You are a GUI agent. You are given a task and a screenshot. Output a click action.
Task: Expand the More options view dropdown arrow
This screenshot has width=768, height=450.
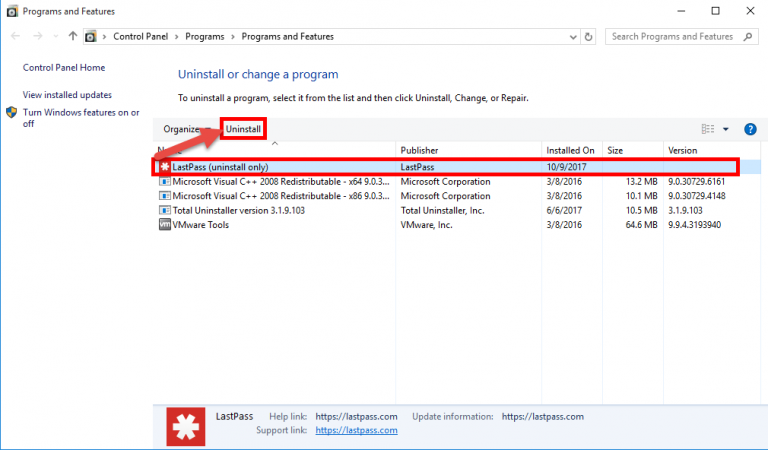click(726, 129)
